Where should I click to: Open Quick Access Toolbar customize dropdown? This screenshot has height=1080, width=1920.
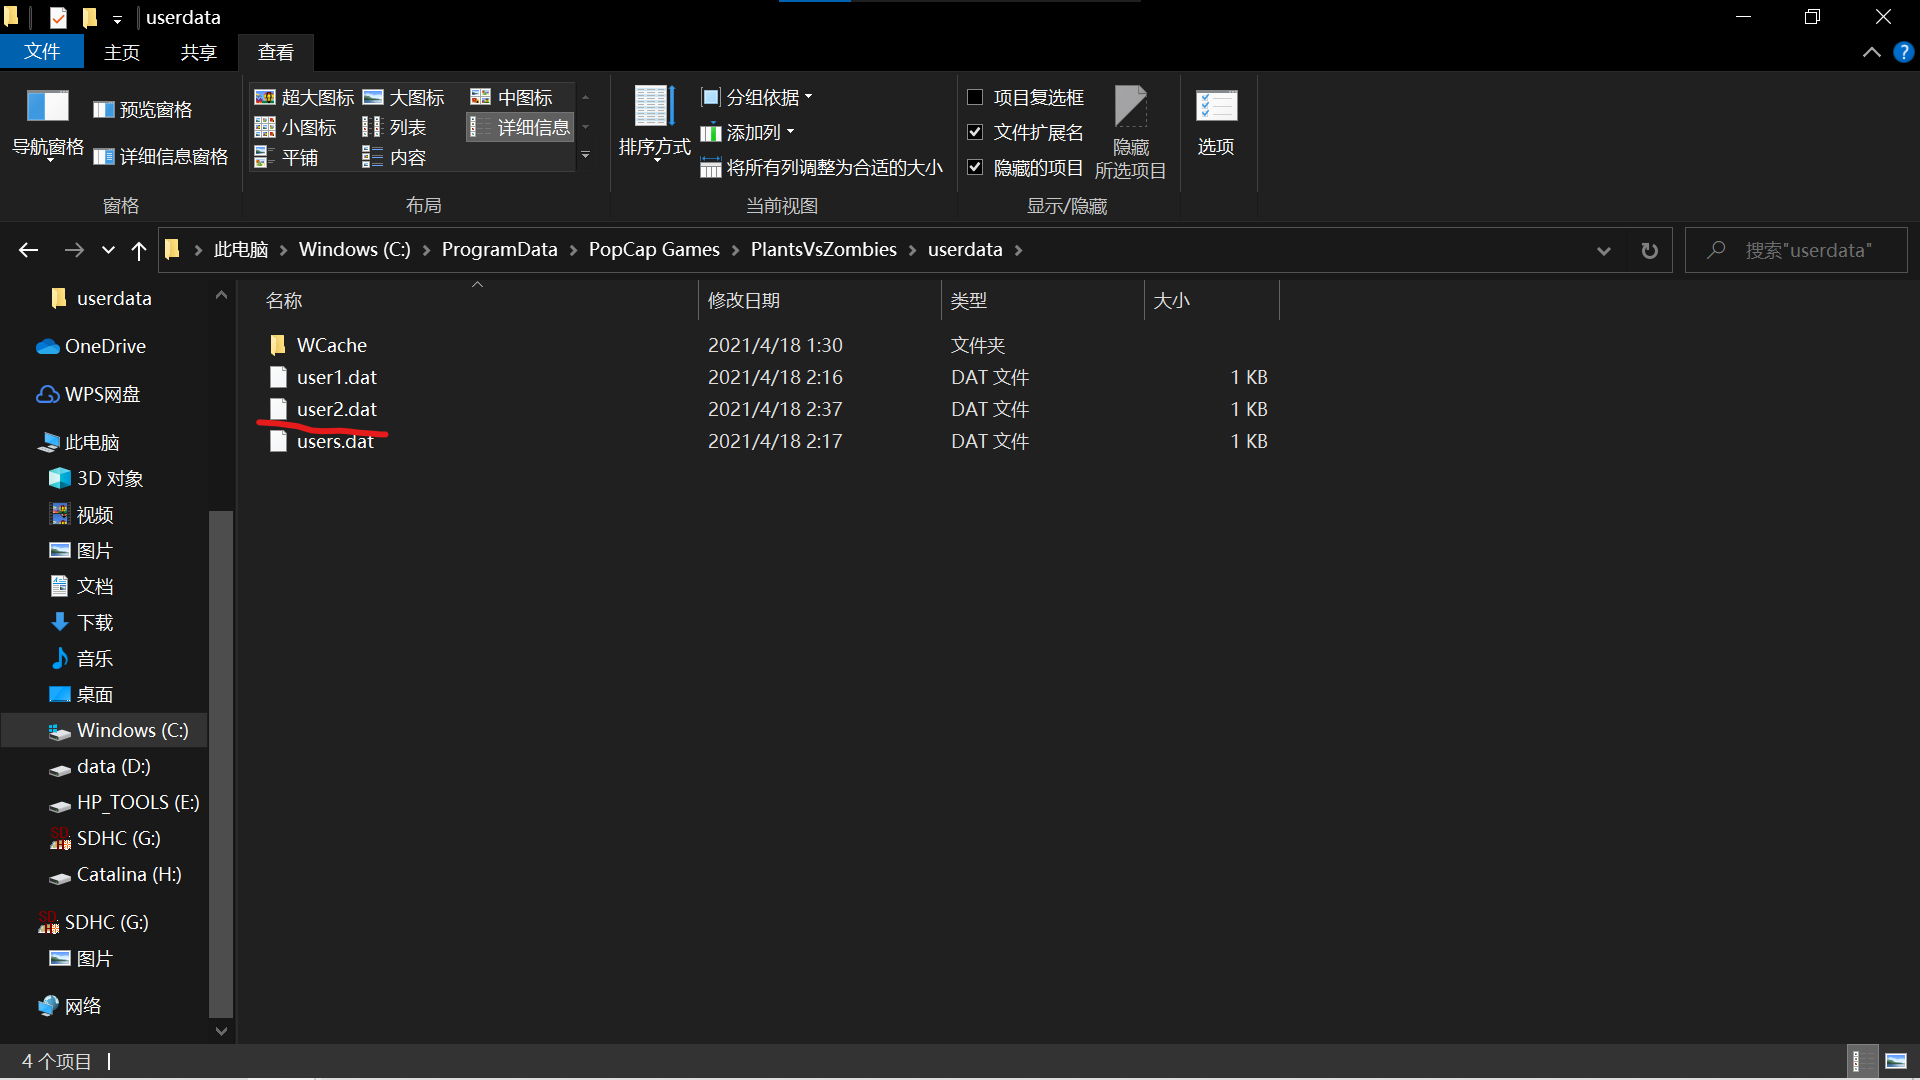coord(117,18)
